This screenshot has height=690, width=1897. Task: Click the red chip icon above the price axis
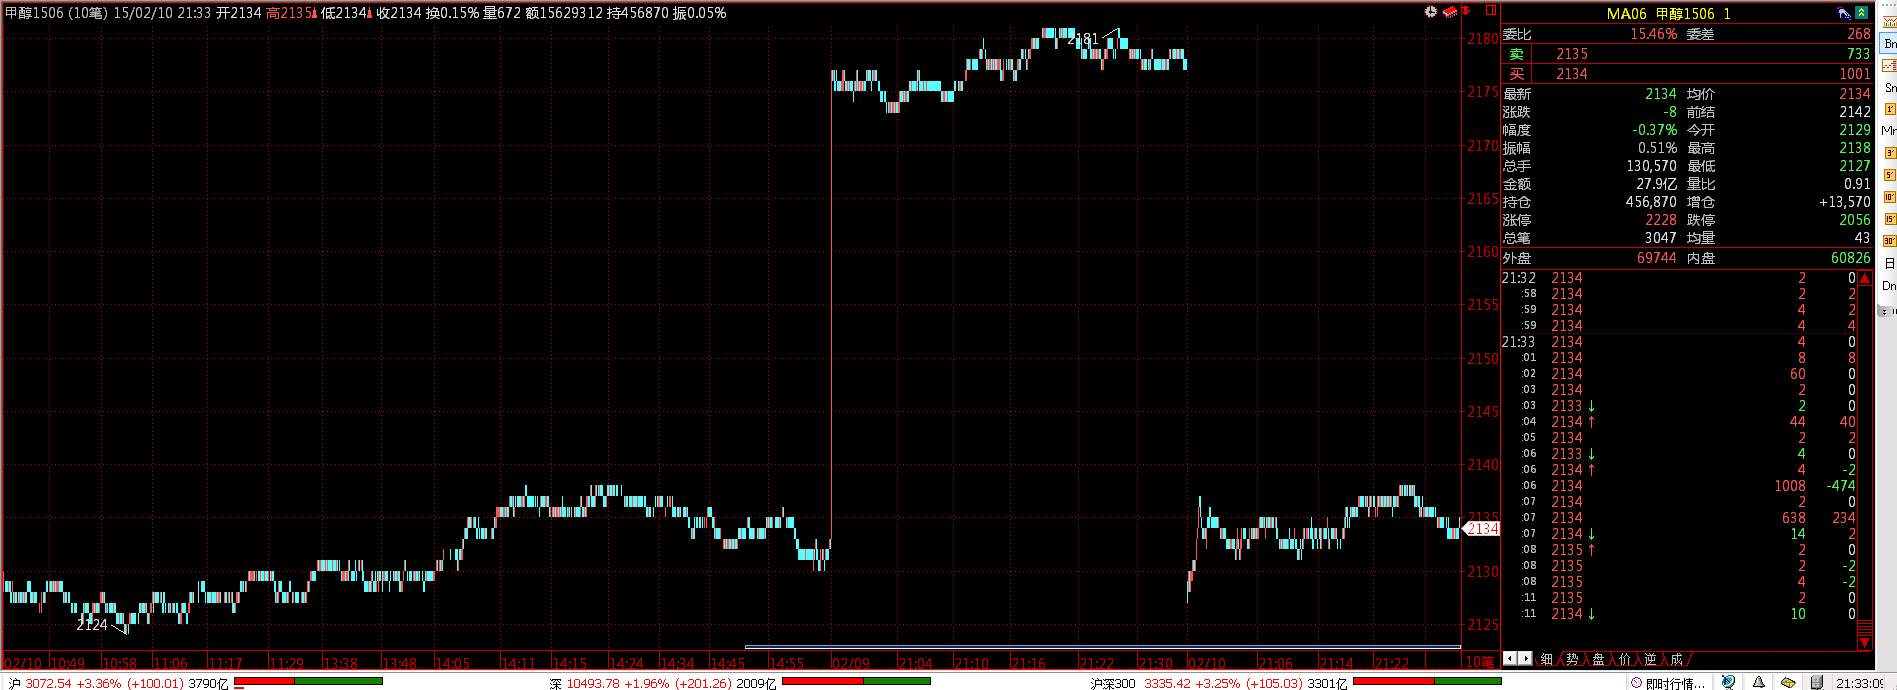coord(1450,12)
